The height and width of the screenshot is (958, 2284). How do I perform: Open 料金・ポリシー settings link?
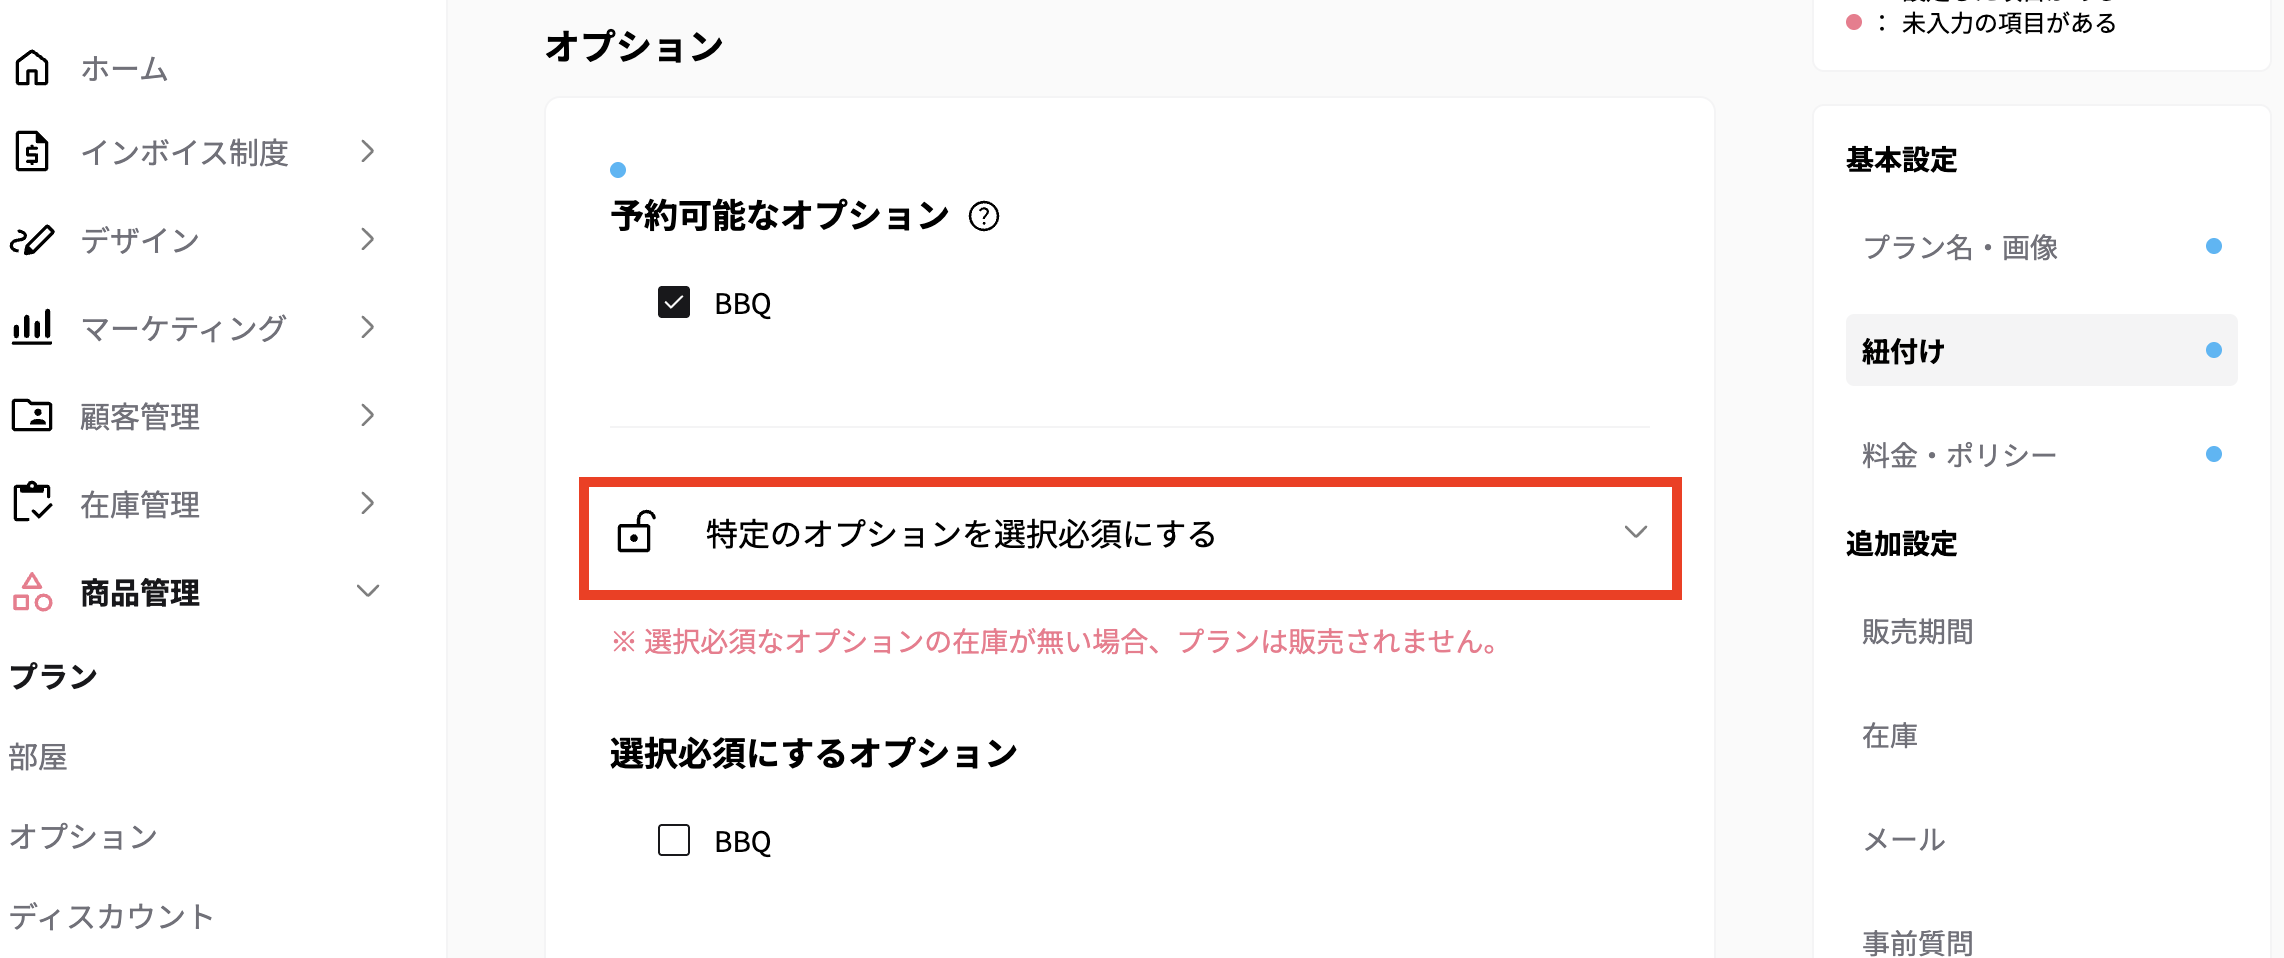(x=1960, y=452)
